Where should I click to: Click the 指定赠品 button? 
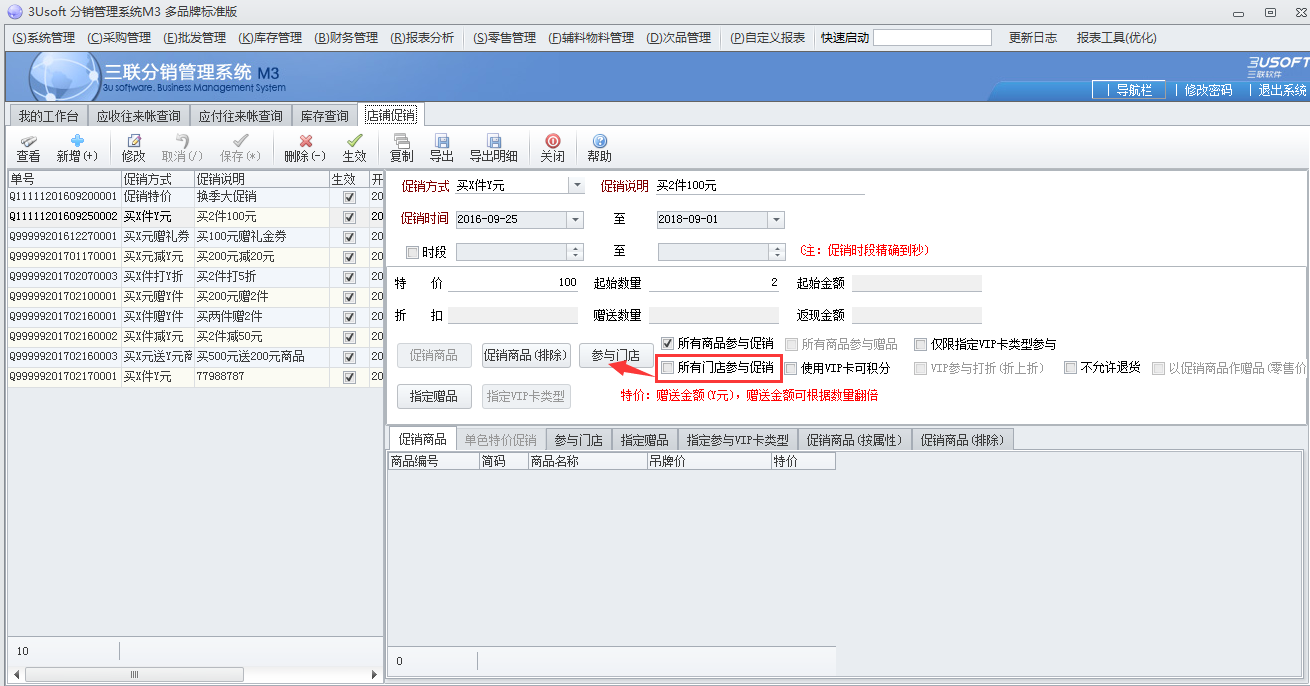pyautogui.click(x=433, y=397)
